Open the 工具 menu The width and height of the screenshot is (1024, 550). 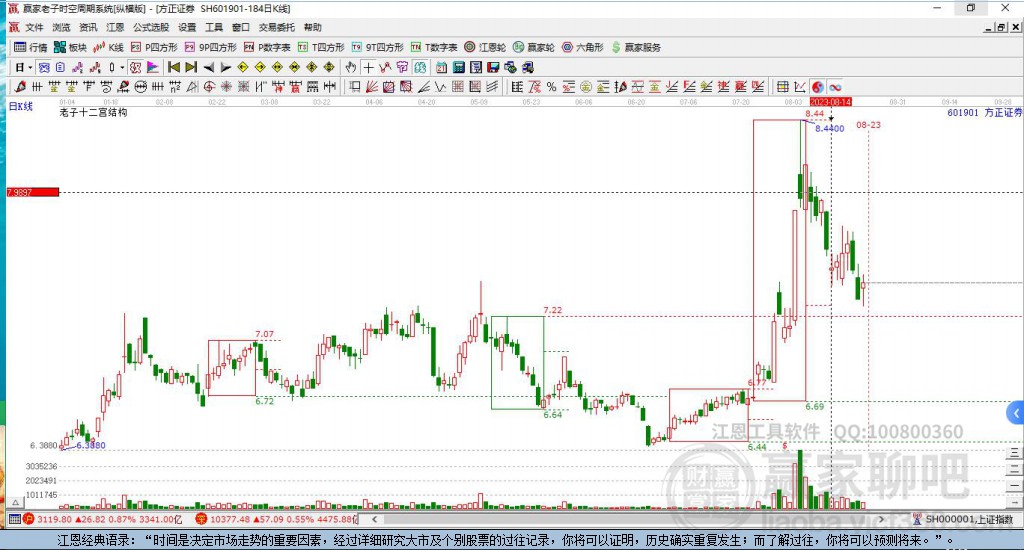click(x=214, y=27)
